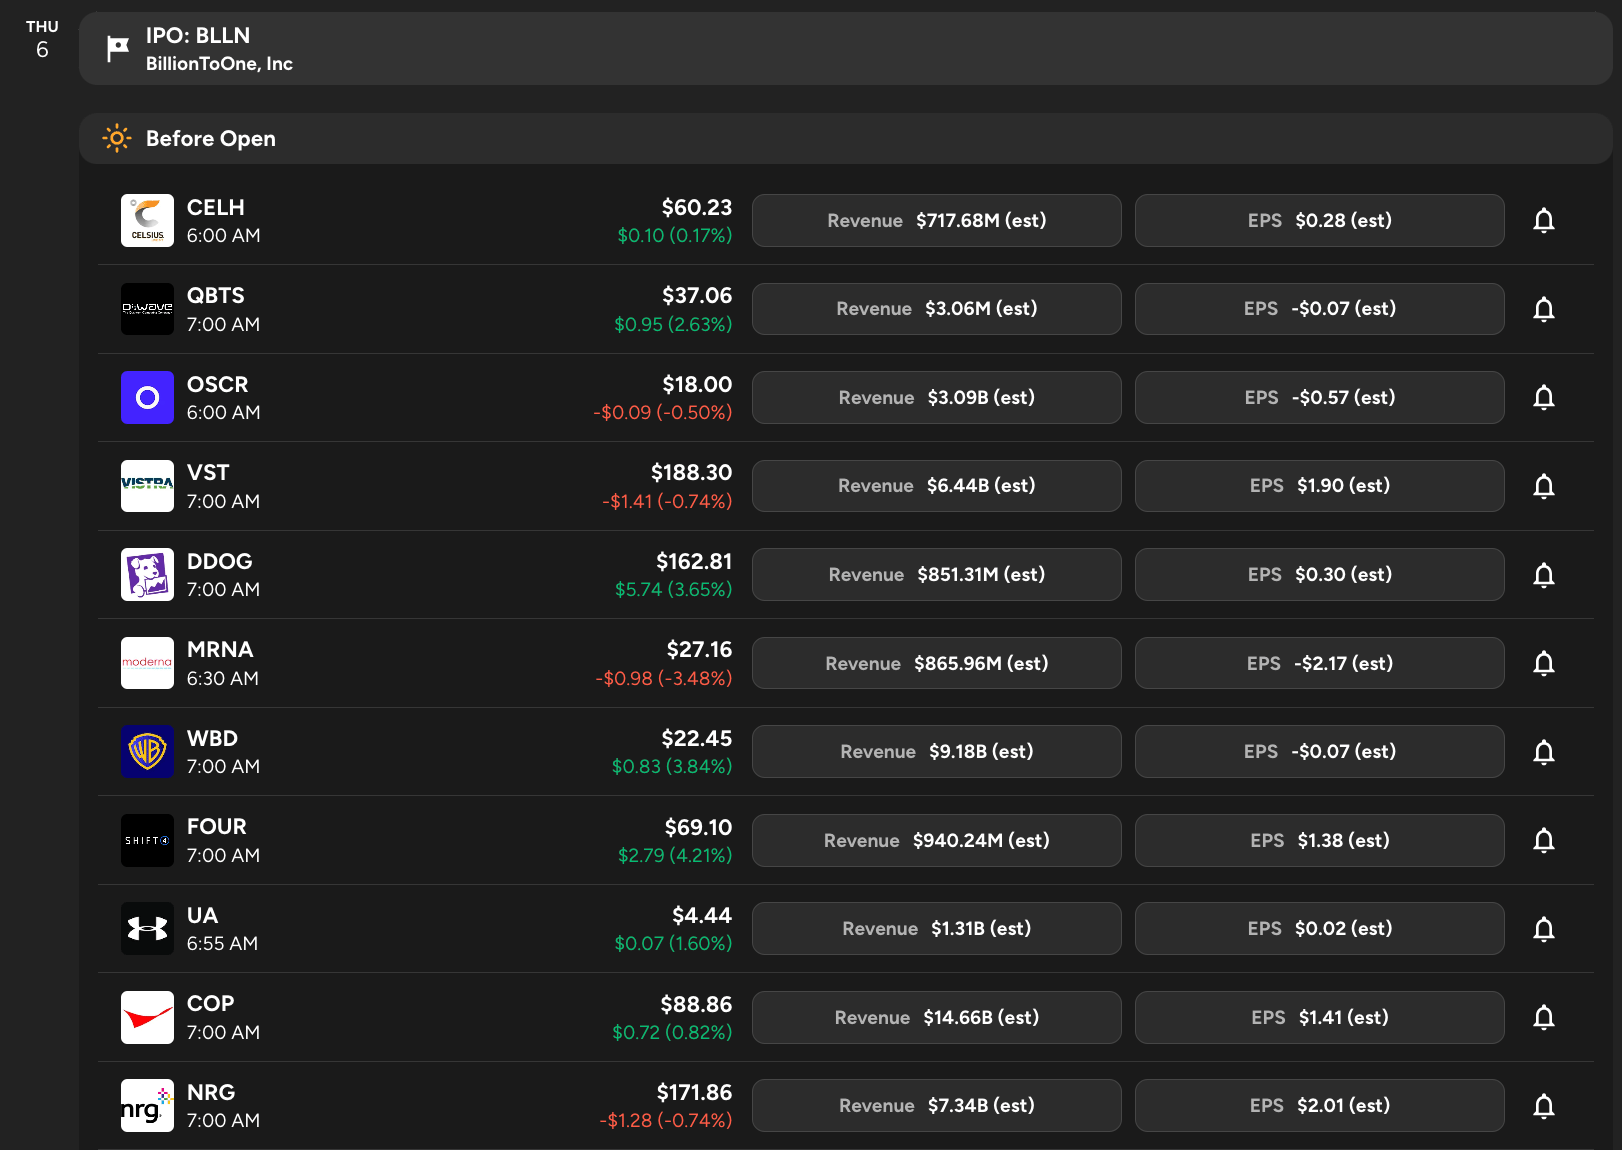
Task: Click the WBD price $22.45
Action: point(697,738)
